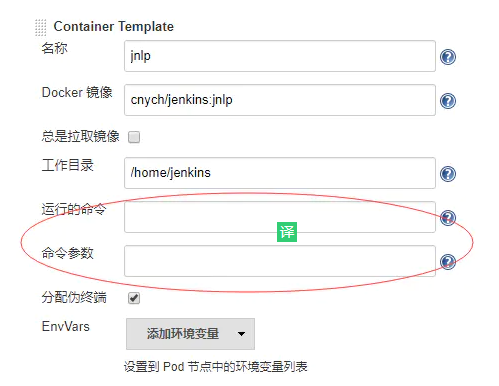Show help for 运行的命令 field
This screenshot has height=386, width=499.
(448, 218)
